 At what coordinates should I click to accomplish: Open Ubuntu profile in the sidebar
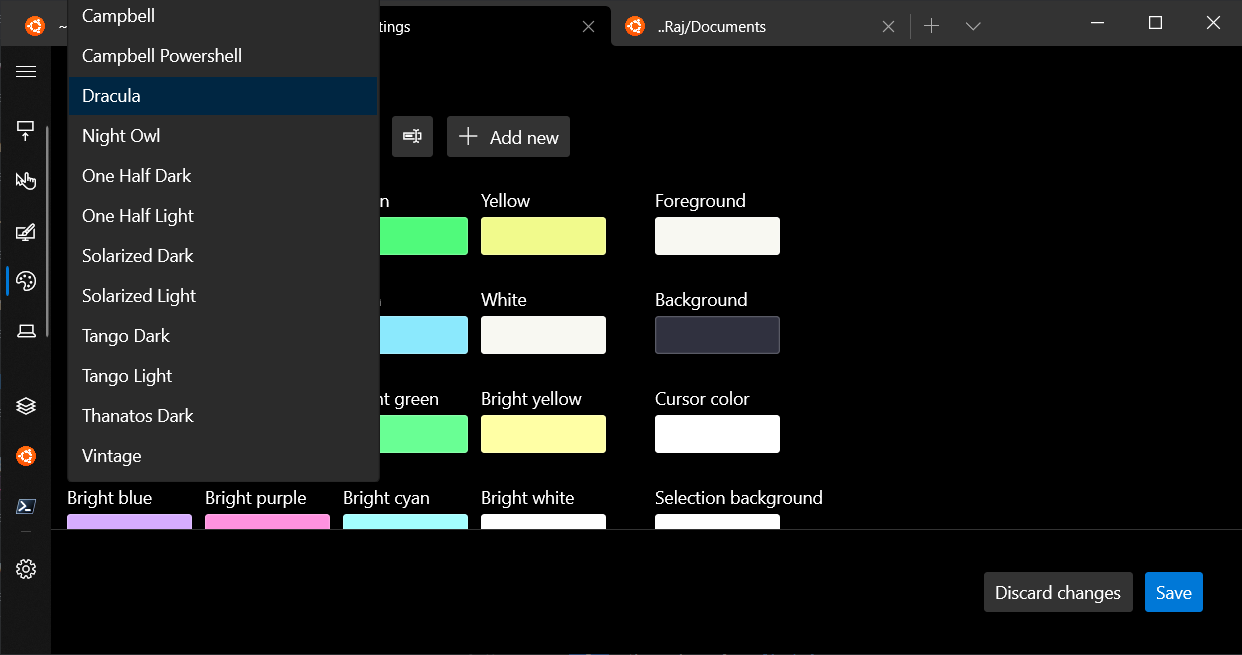tap(26, 456)
